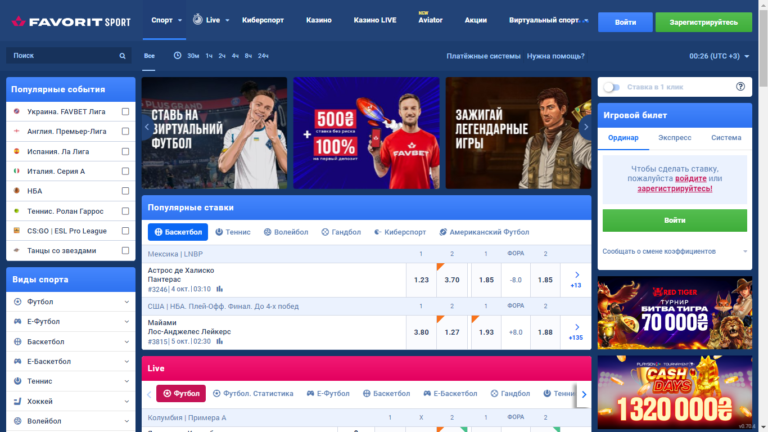The width and height of the screenshot is (768, 432).
Task: Click the Е-Футбол gamepad icon in sidebar
Action: tap(18, 321)
